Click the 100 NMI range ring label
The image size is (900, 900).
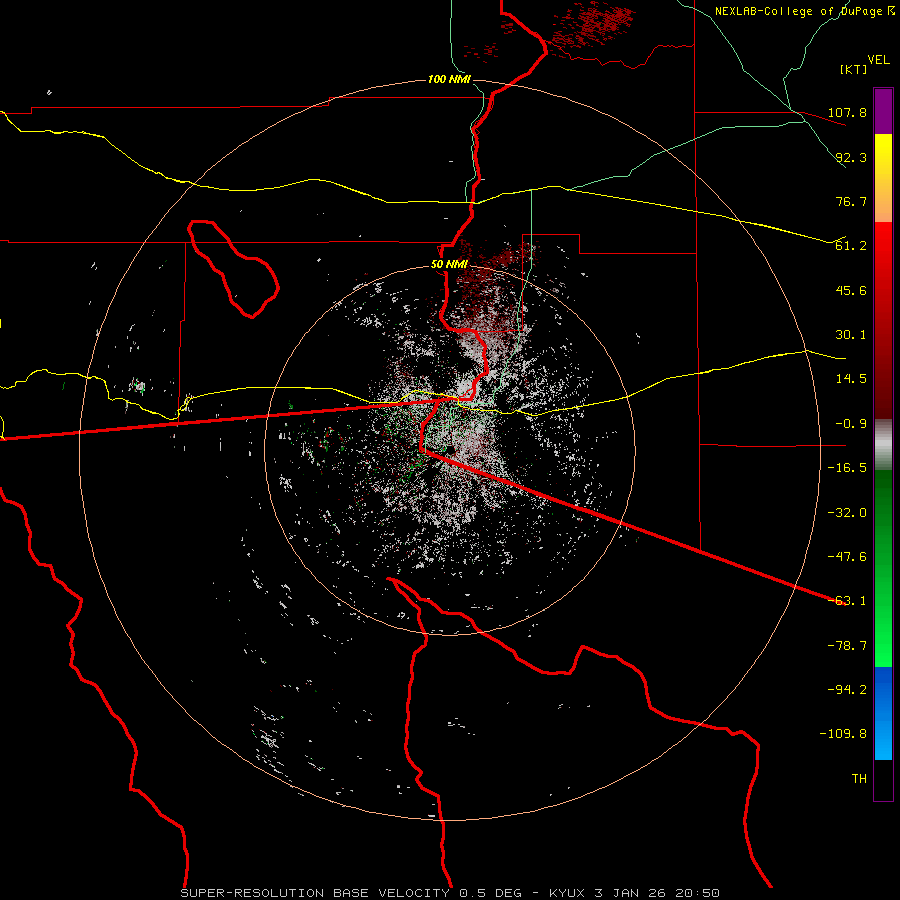click(449, 79)
